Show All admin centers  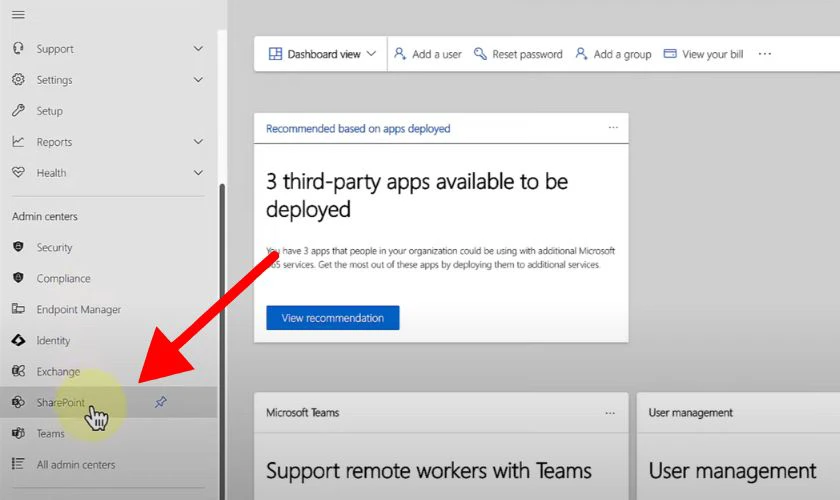point(108,464)
